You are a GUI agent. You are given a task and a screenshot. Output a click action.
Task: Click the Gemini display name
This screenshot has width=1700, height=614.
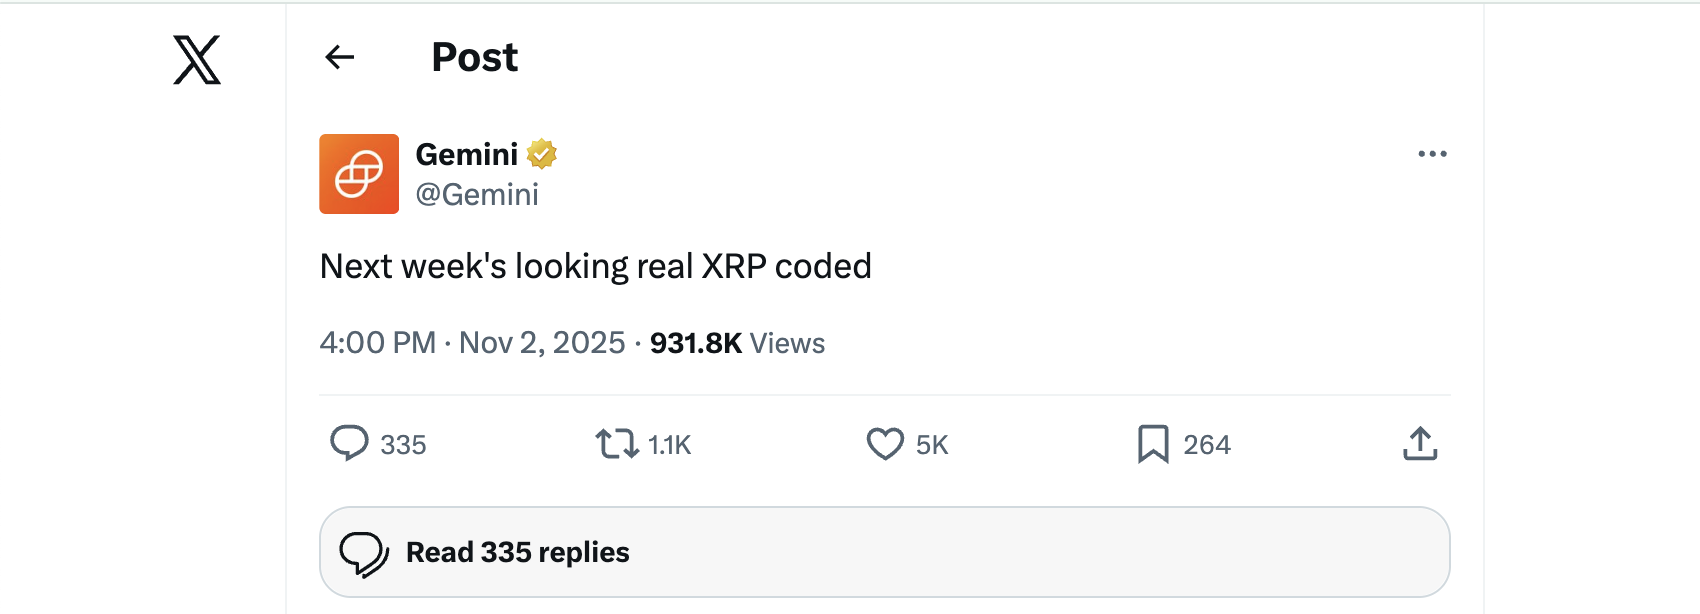466,154
